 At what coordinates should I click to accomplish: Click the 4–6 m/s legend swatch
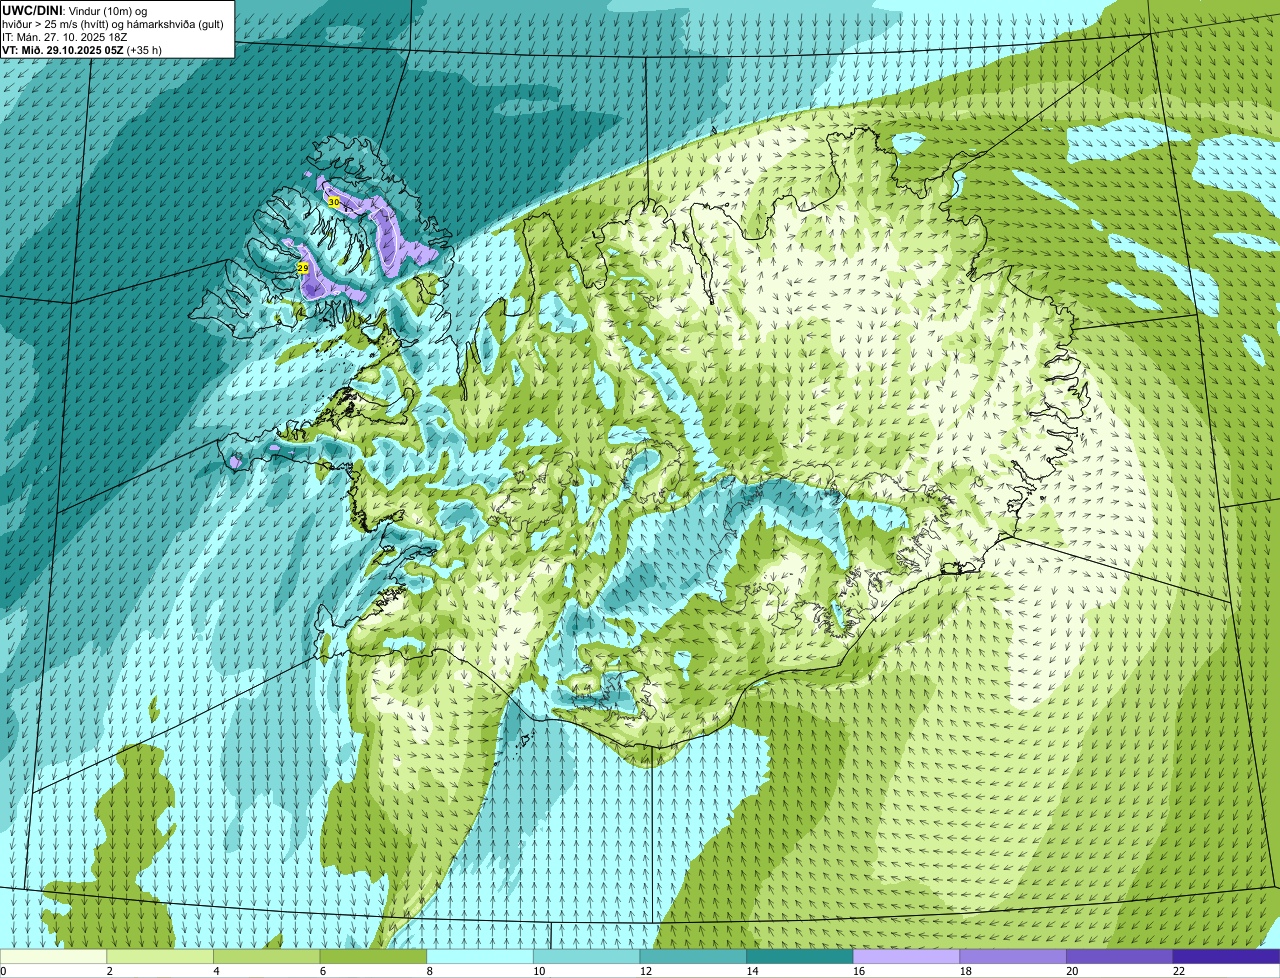pos(266,956)
